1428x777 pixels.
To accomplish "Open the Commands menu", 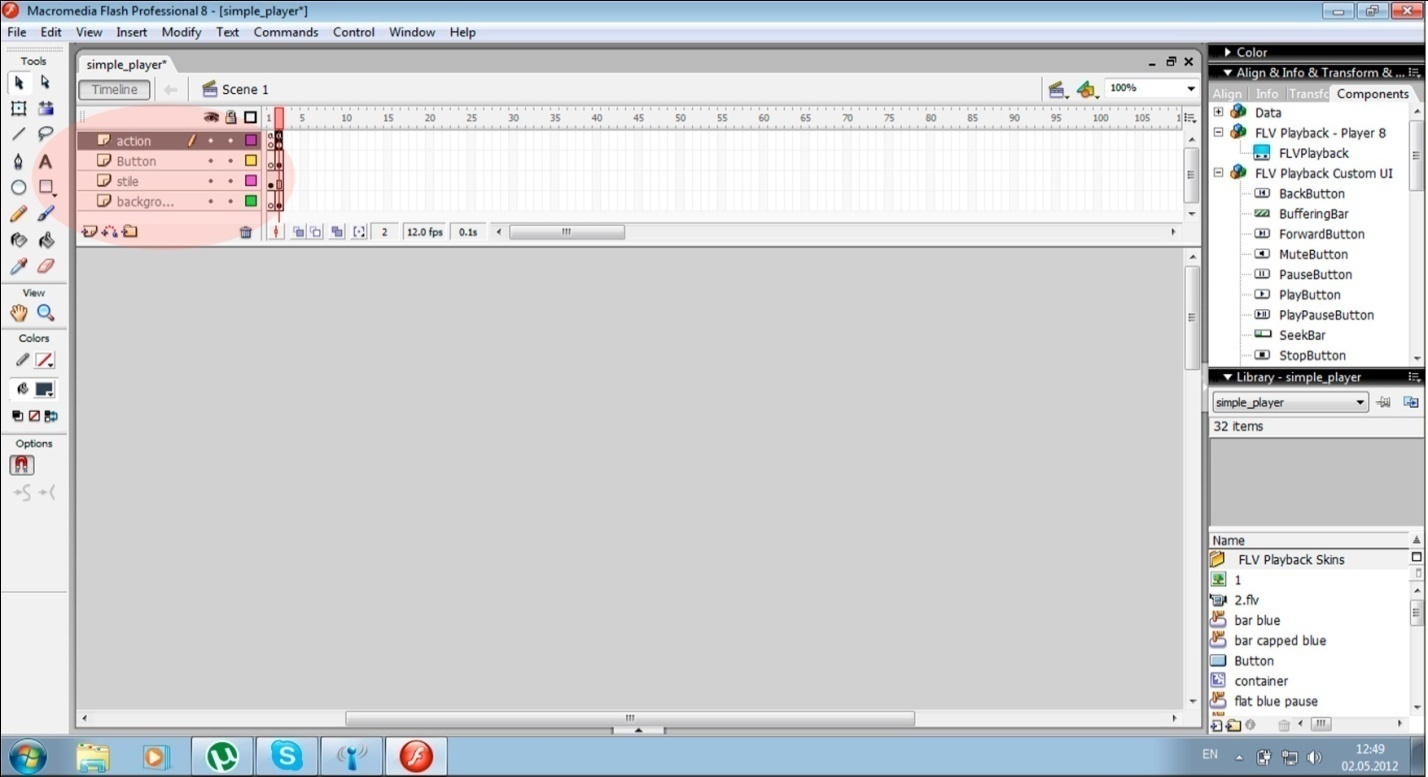I will 286,32.
